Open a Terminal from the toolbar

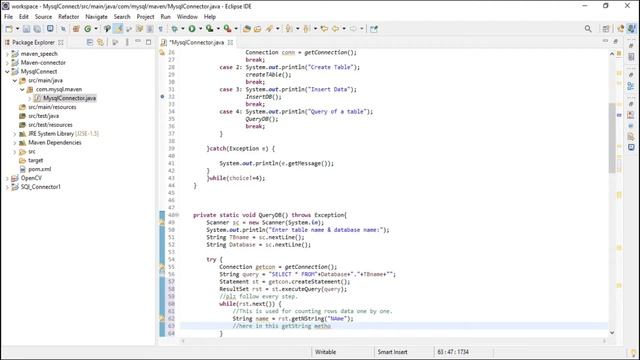50,29
